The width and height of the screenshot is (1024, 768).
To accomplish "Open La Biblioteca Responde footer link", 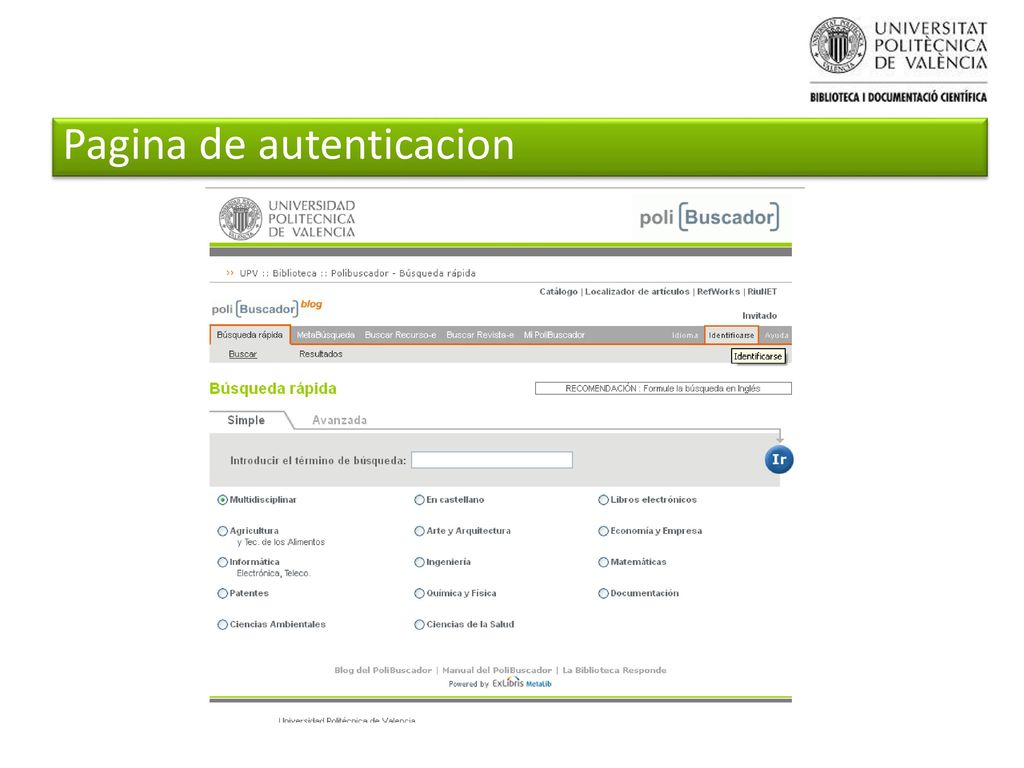I will [x=615, y=670].
